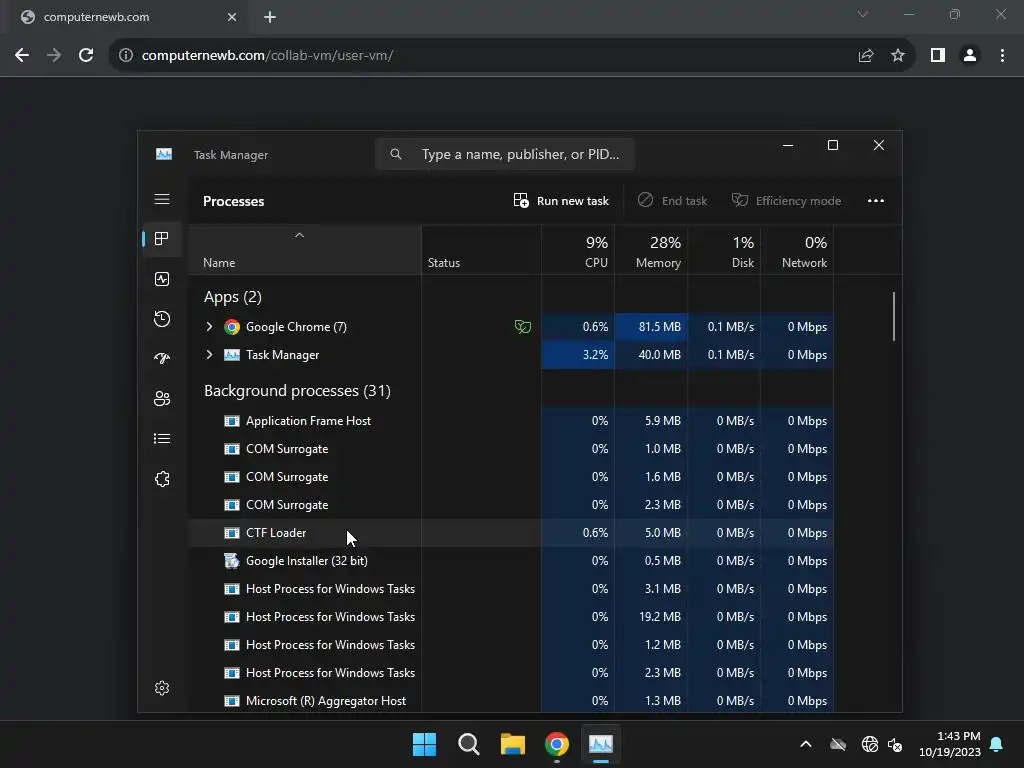Sort processes by Disk column
This screenshot has height=768, width=1024.
click(x=724, y=251)
